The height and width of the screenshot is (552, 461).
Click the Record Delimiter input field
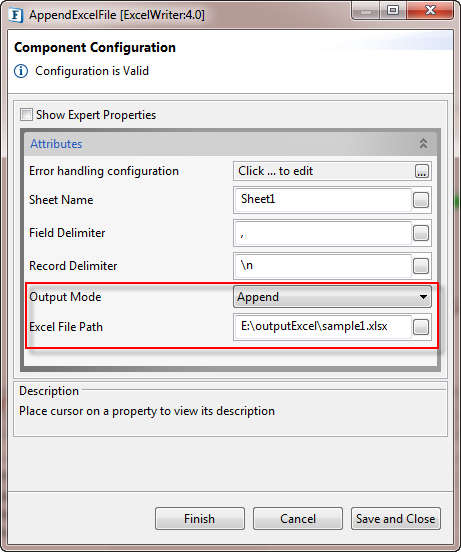(323, 266)
